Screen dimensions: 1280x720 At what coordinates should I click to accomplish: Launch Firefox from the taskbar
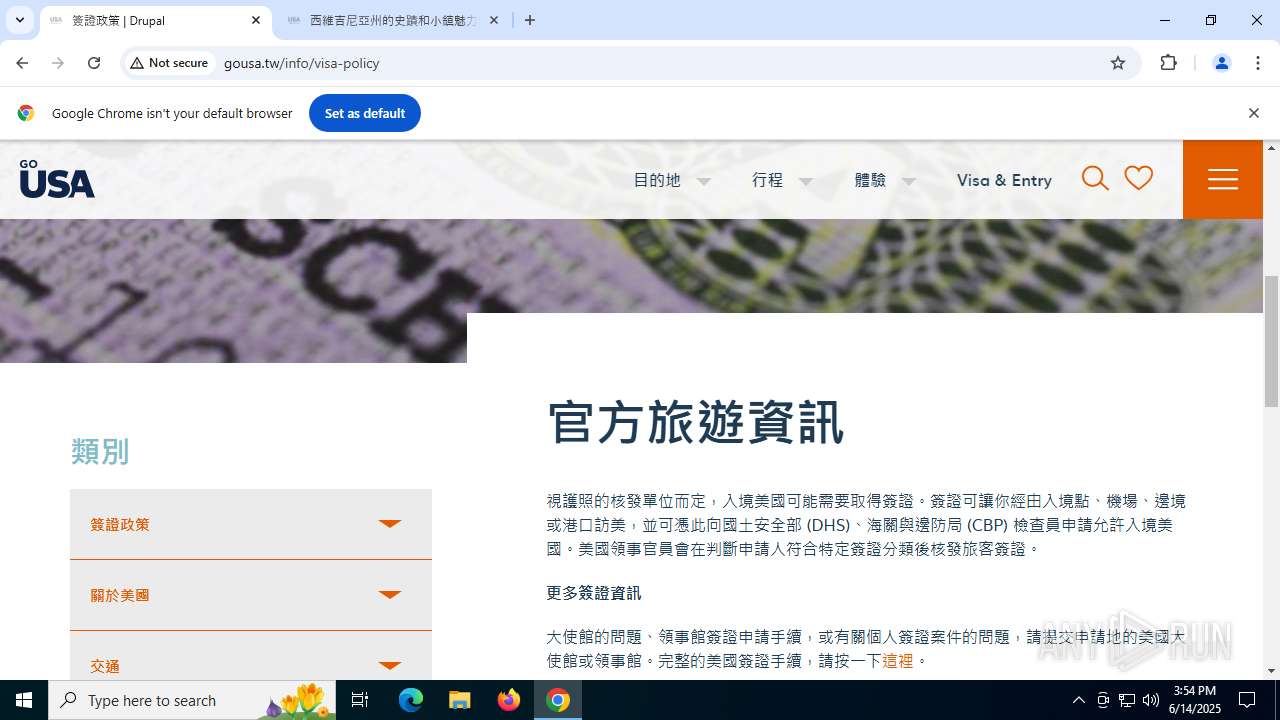pyautogui.click(x=509, y=700)
